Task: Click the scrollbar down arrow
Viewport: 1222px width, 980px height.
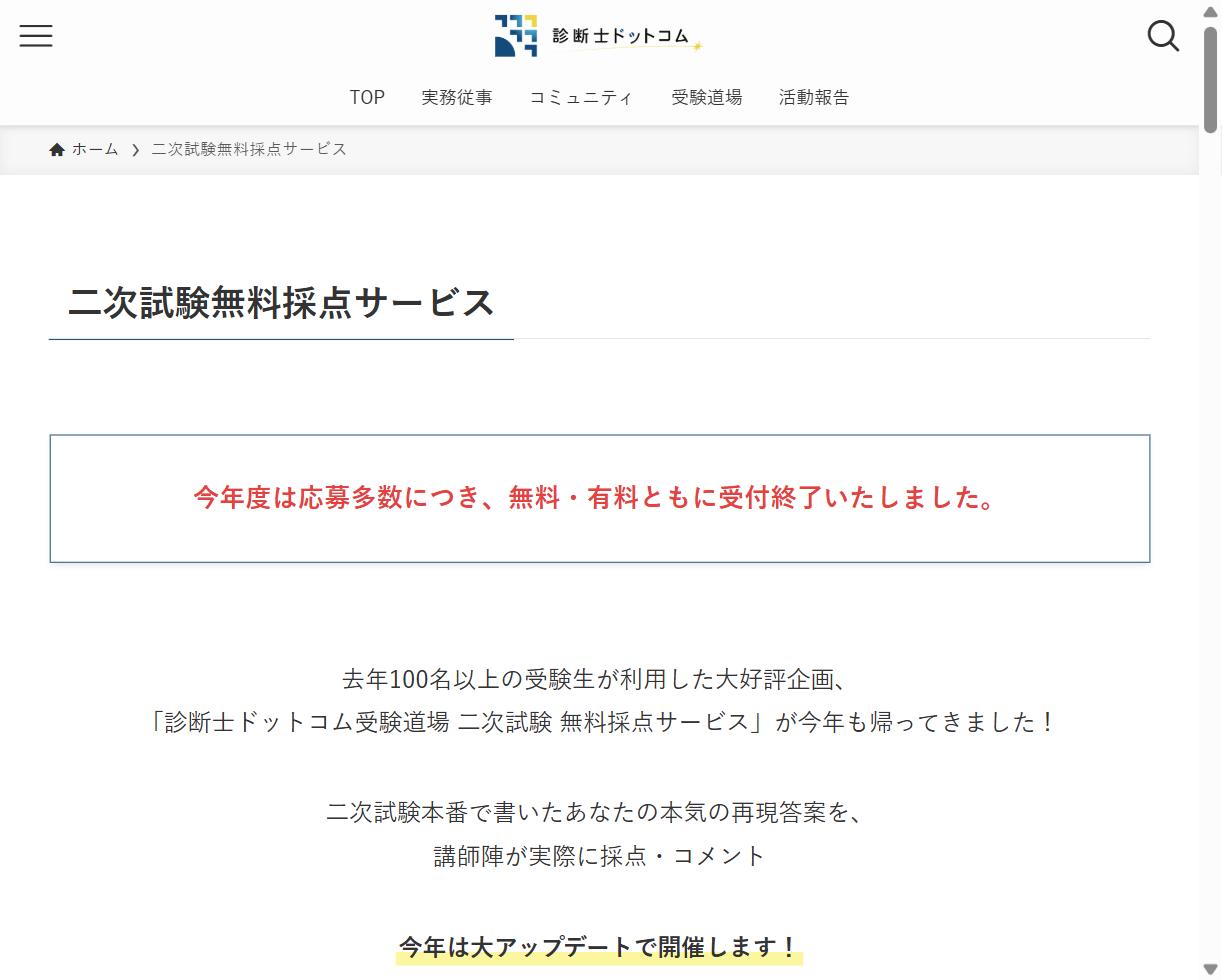Action: click(x=1211, y=970)
